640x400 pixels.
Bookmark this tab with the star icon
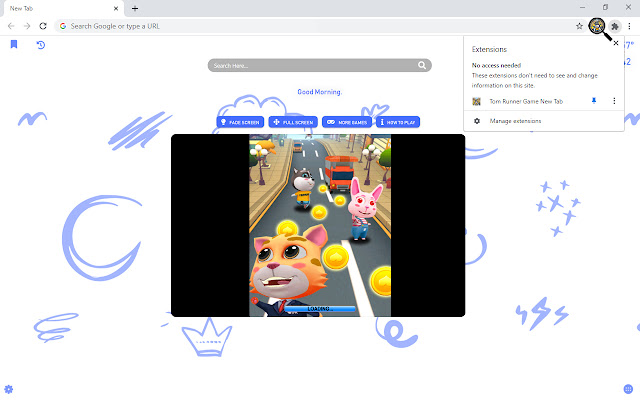coord(579,26)
